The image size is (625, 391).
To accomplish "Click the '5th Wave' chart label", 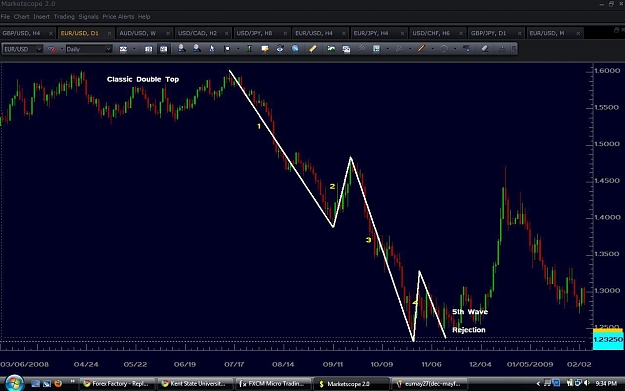I will tap(470, 312).
